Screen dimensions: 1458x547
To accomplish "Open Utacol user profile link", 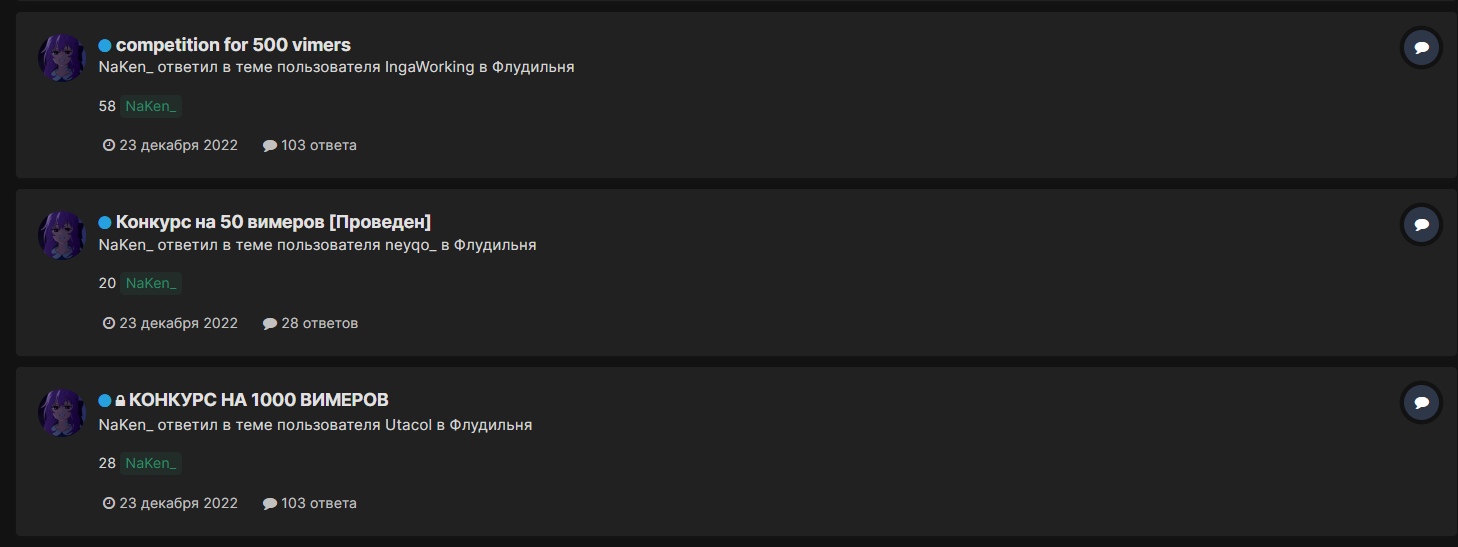I will (x=408, y=425).
